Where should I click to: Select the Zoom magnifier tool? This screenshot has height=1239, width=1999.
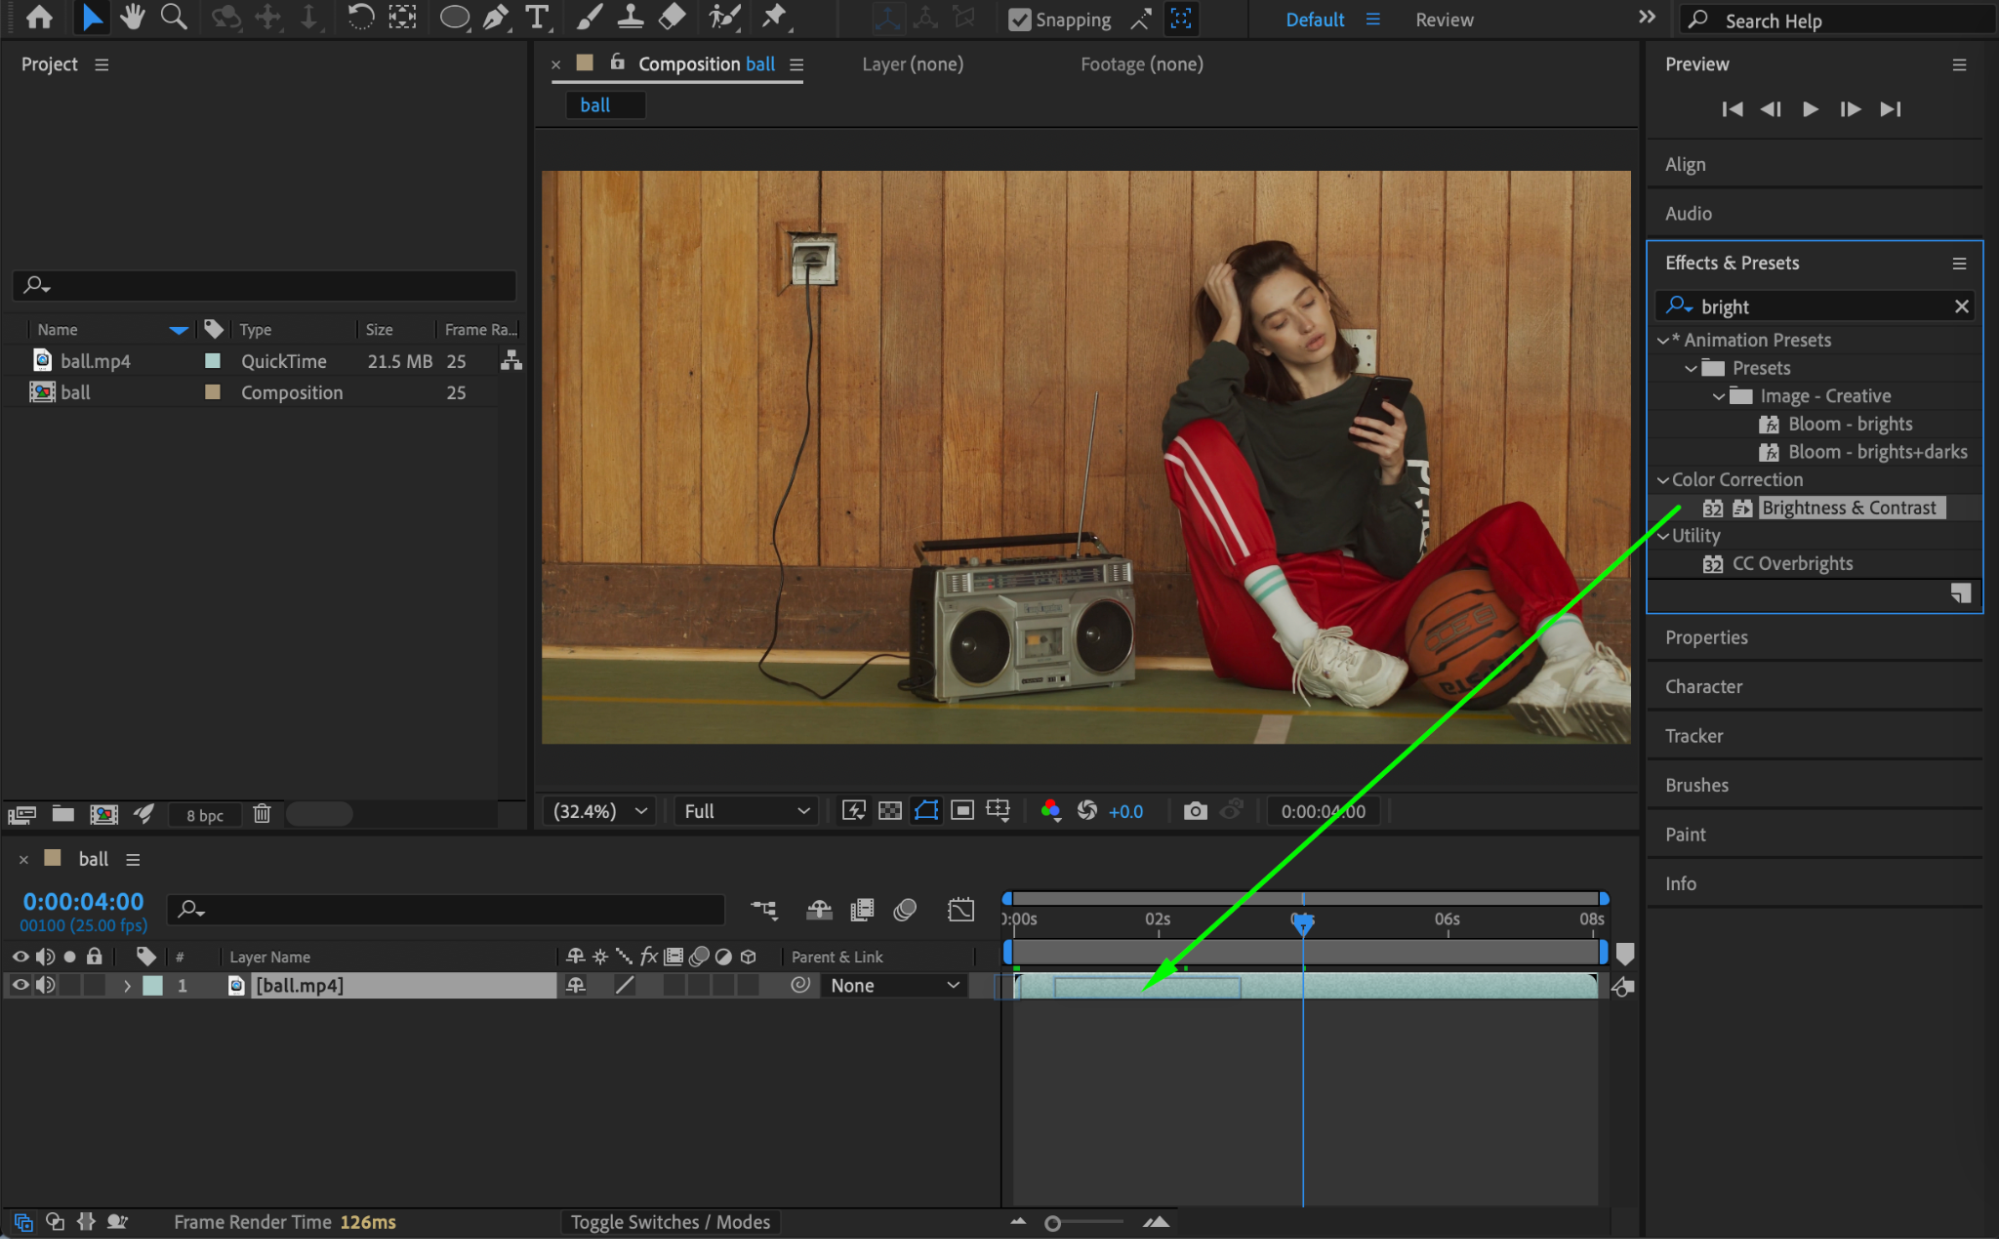(174, 17)
